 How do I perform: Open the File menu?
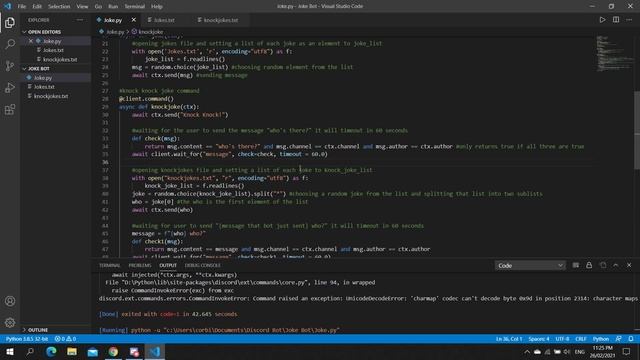point(22,7)
